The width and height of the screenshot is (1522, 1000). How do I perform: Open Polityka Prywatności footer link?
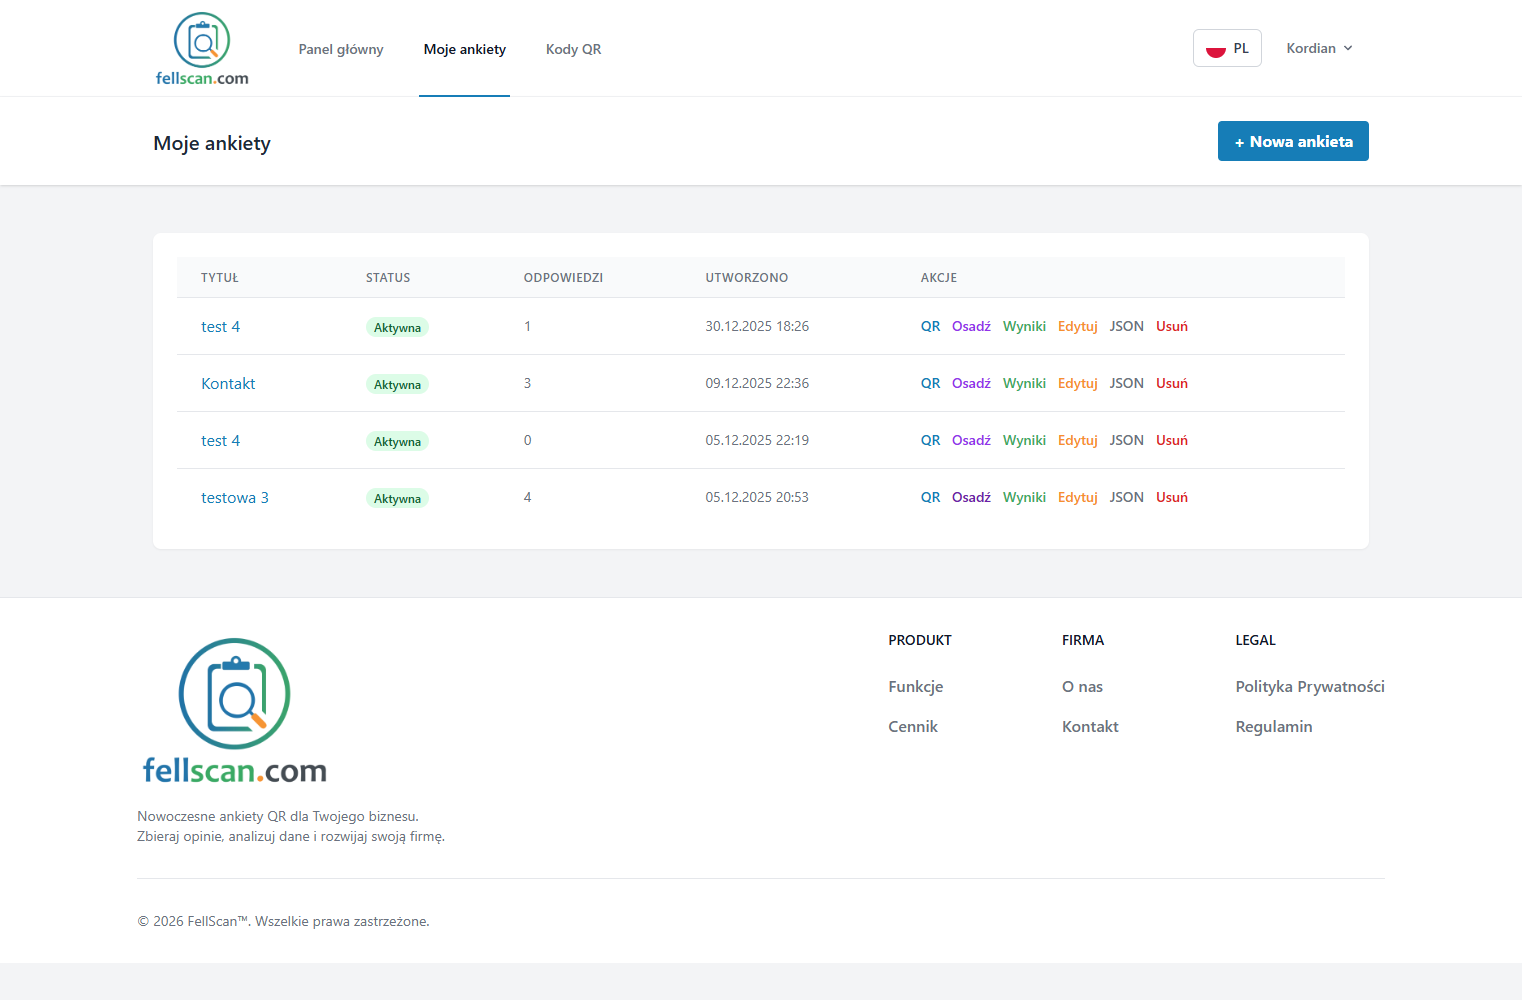(x=1309, y=687)
